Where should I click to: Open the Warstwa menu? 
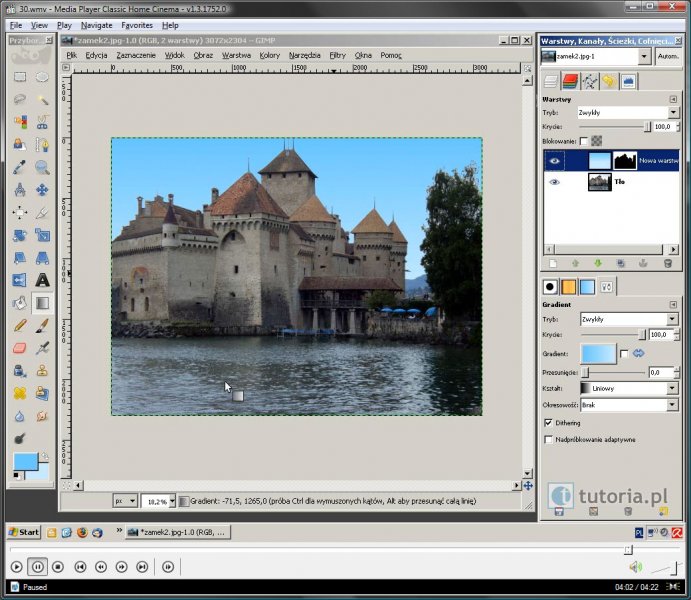(236, 55)
